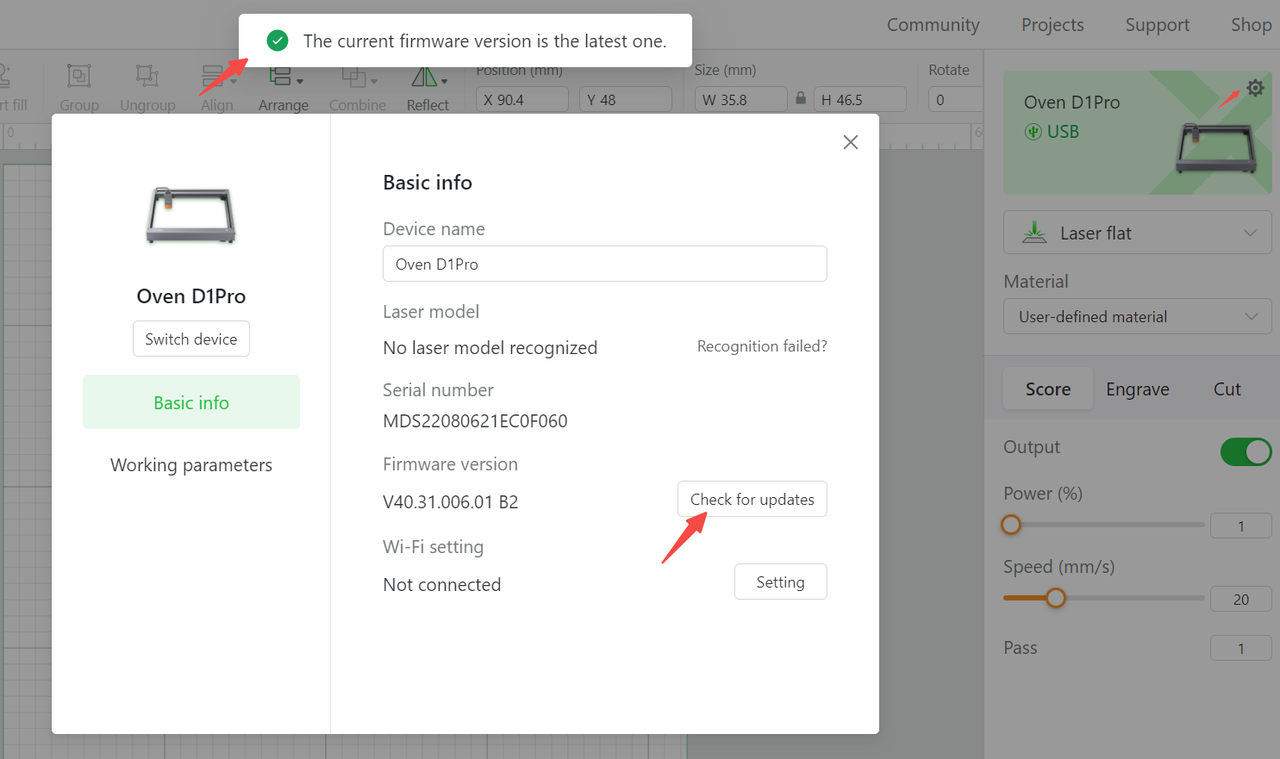This screenshot has height=759, width=1280.
Task: Open the Wi-Fi Setting button
Action: point(780,582)
